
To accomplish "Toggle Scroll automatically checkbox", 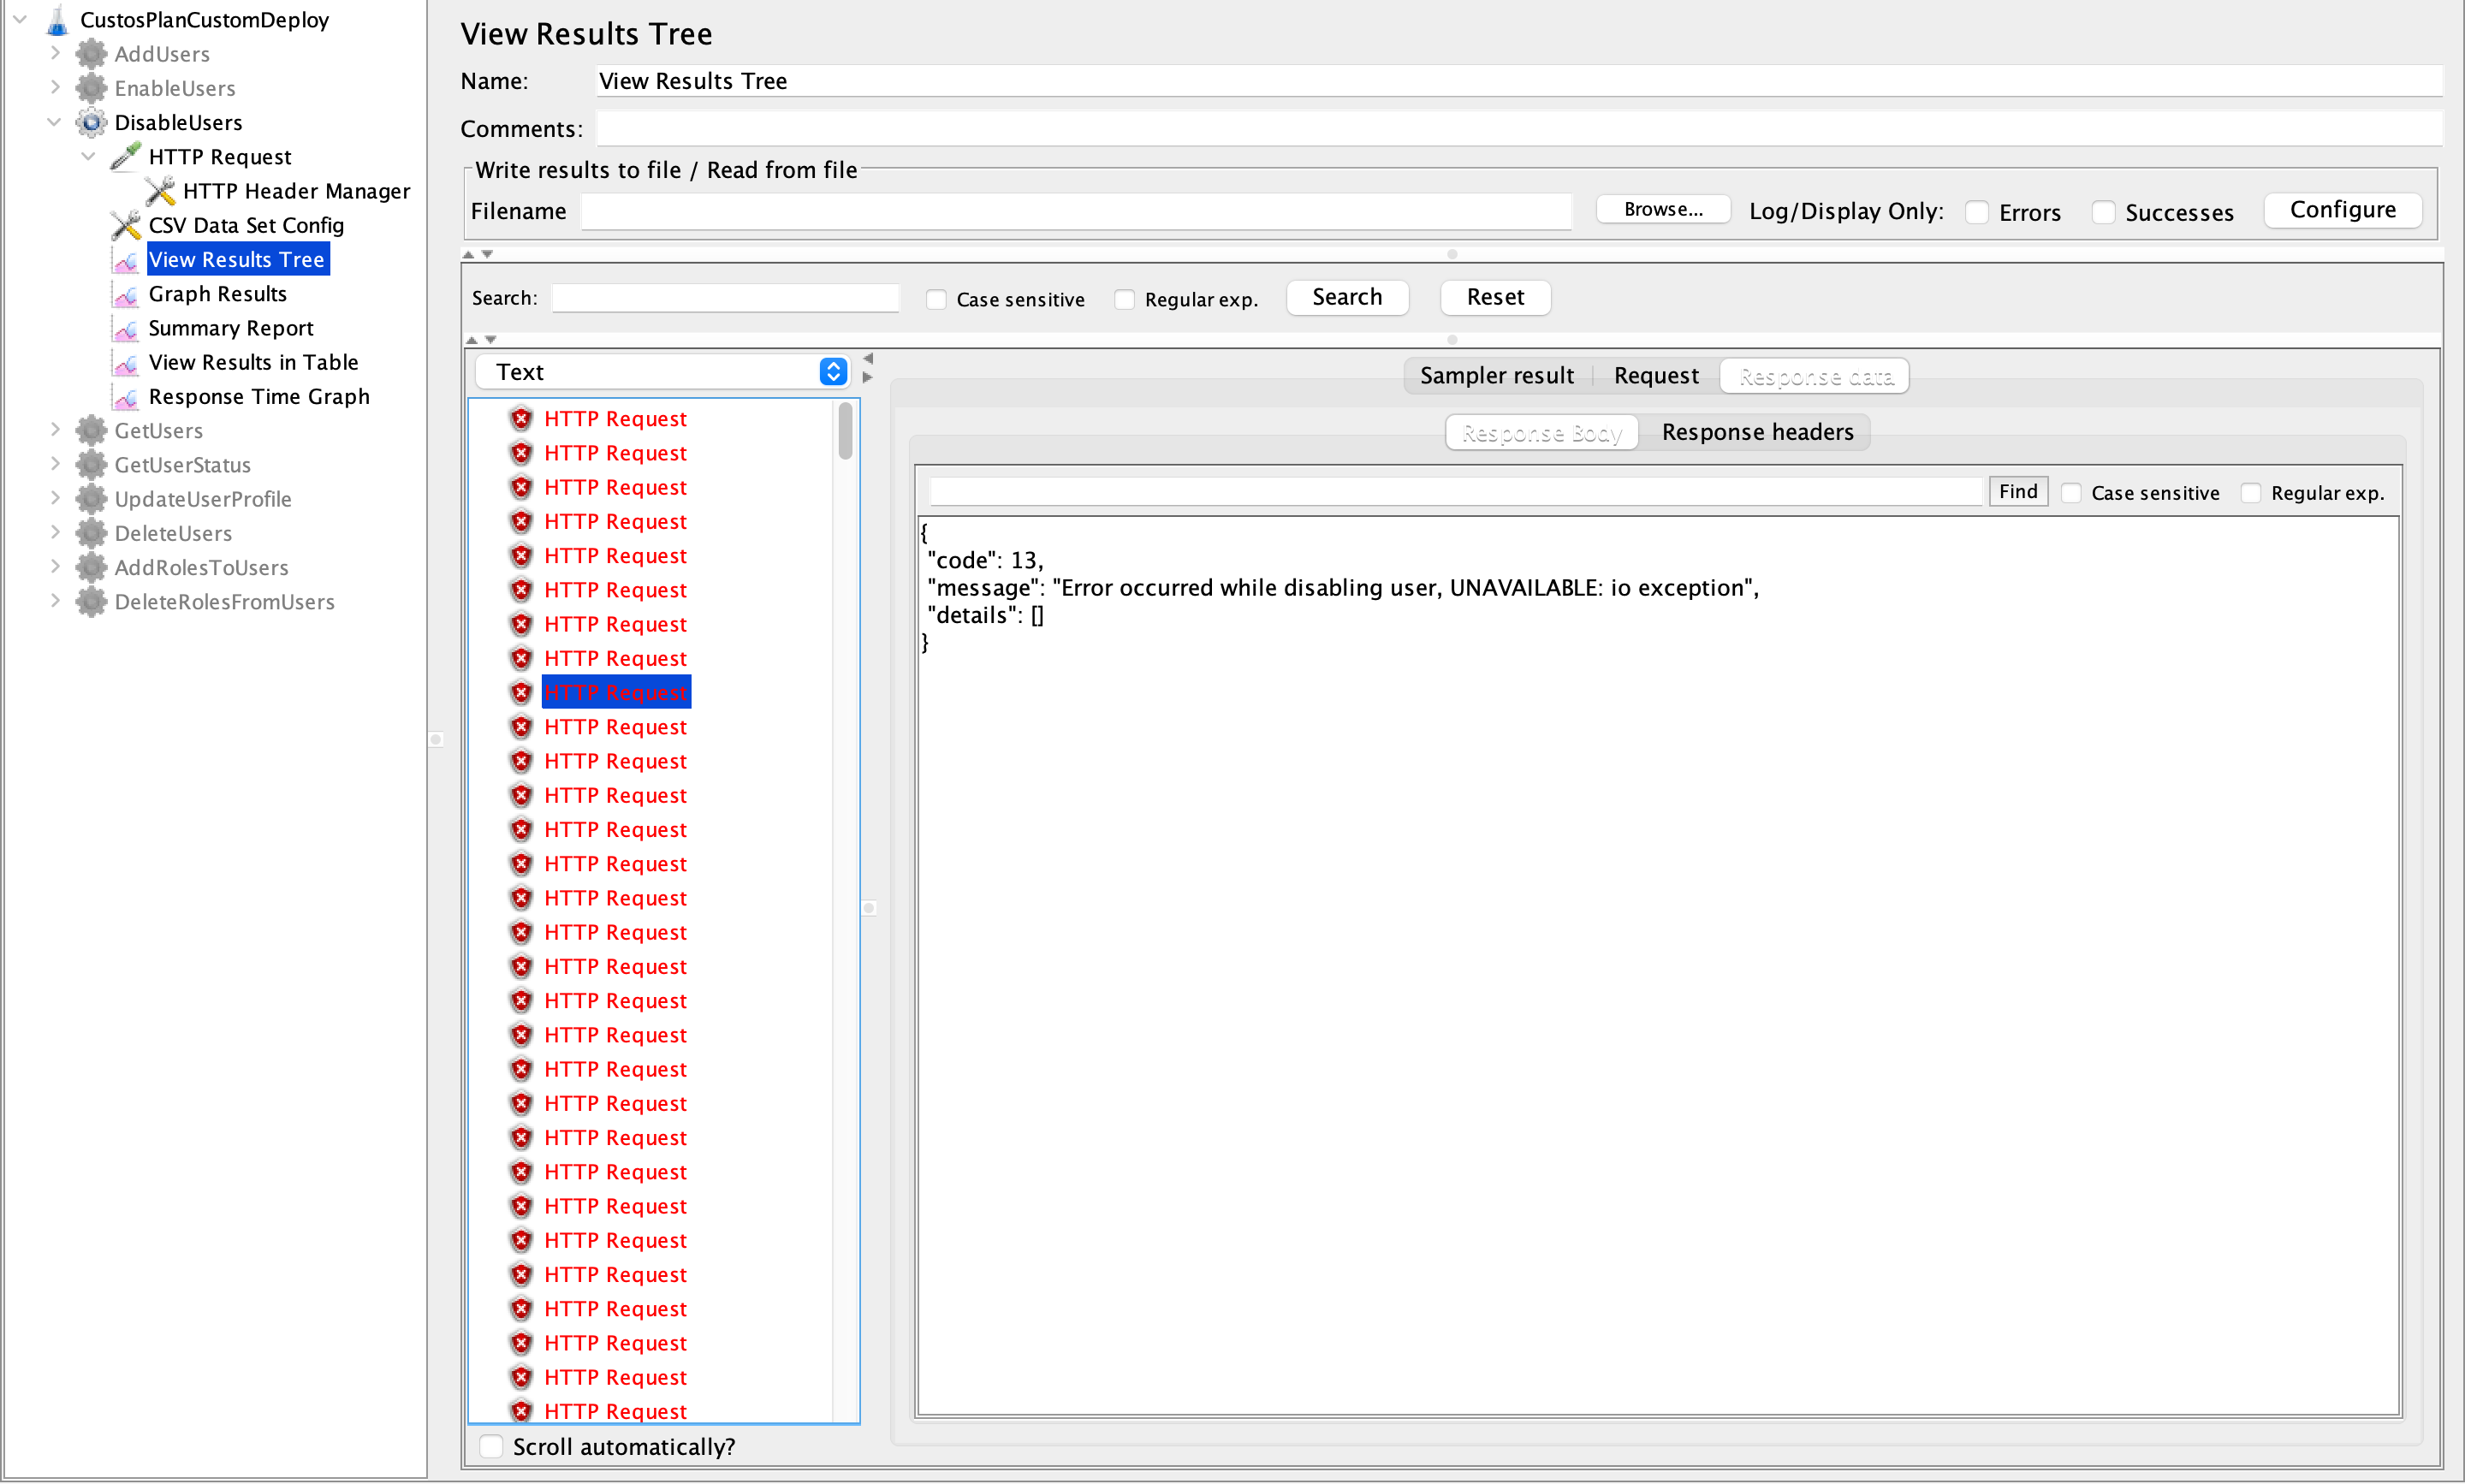I will coord(491,1446).
